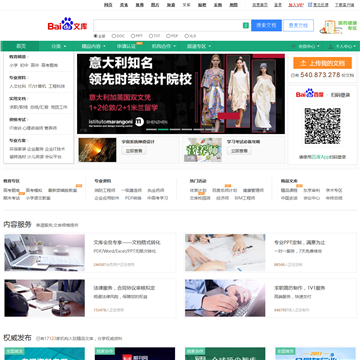Open the 工程科技 sidebar link

coord(57,86)
